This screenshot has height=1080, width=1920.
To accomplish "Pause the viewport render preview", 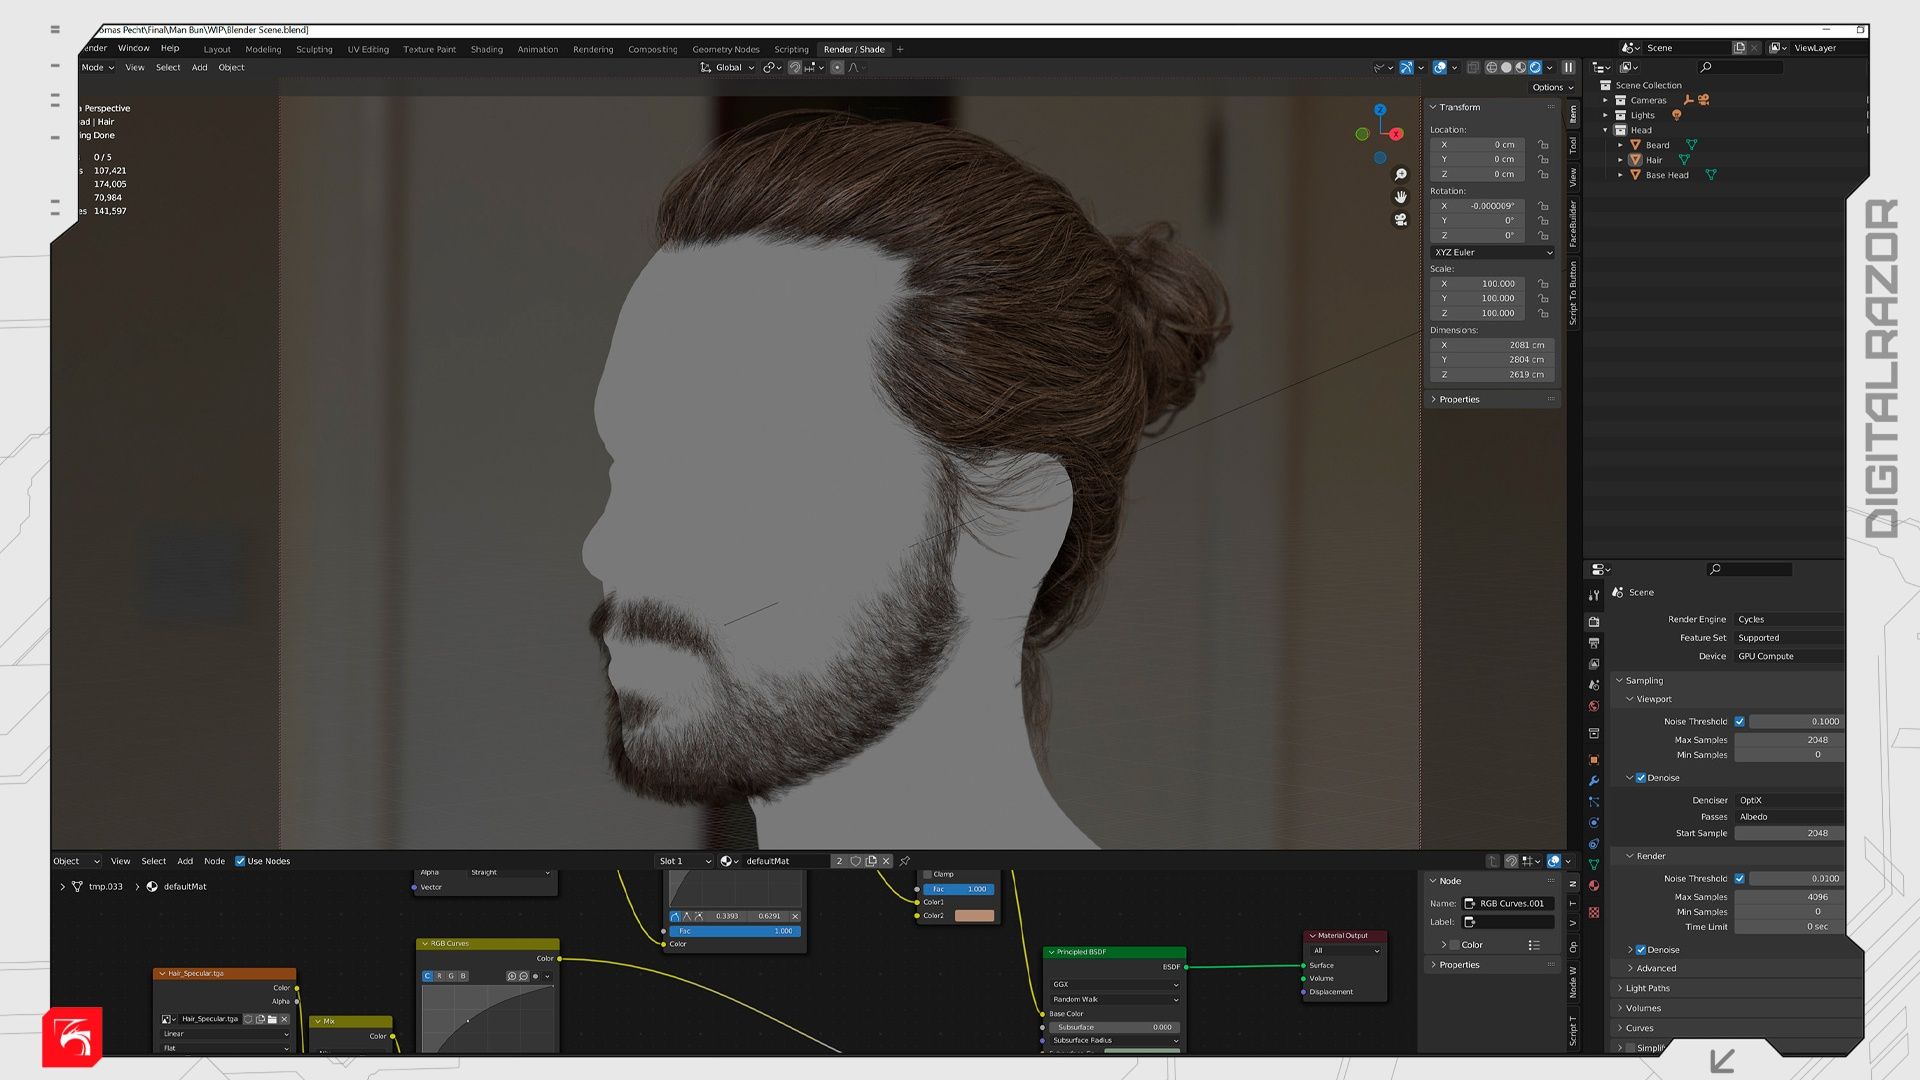I will pyautogui.click(x=1568, y=68).
